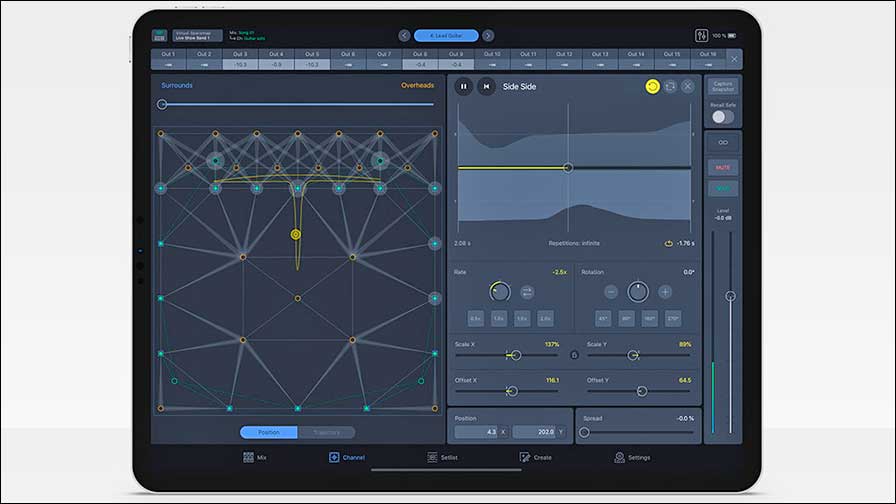Image resolution: width=896 pixels, height=504 pixels.
Task: Open the Create tab
Action: pyautogui.click(x=535, y=457)
